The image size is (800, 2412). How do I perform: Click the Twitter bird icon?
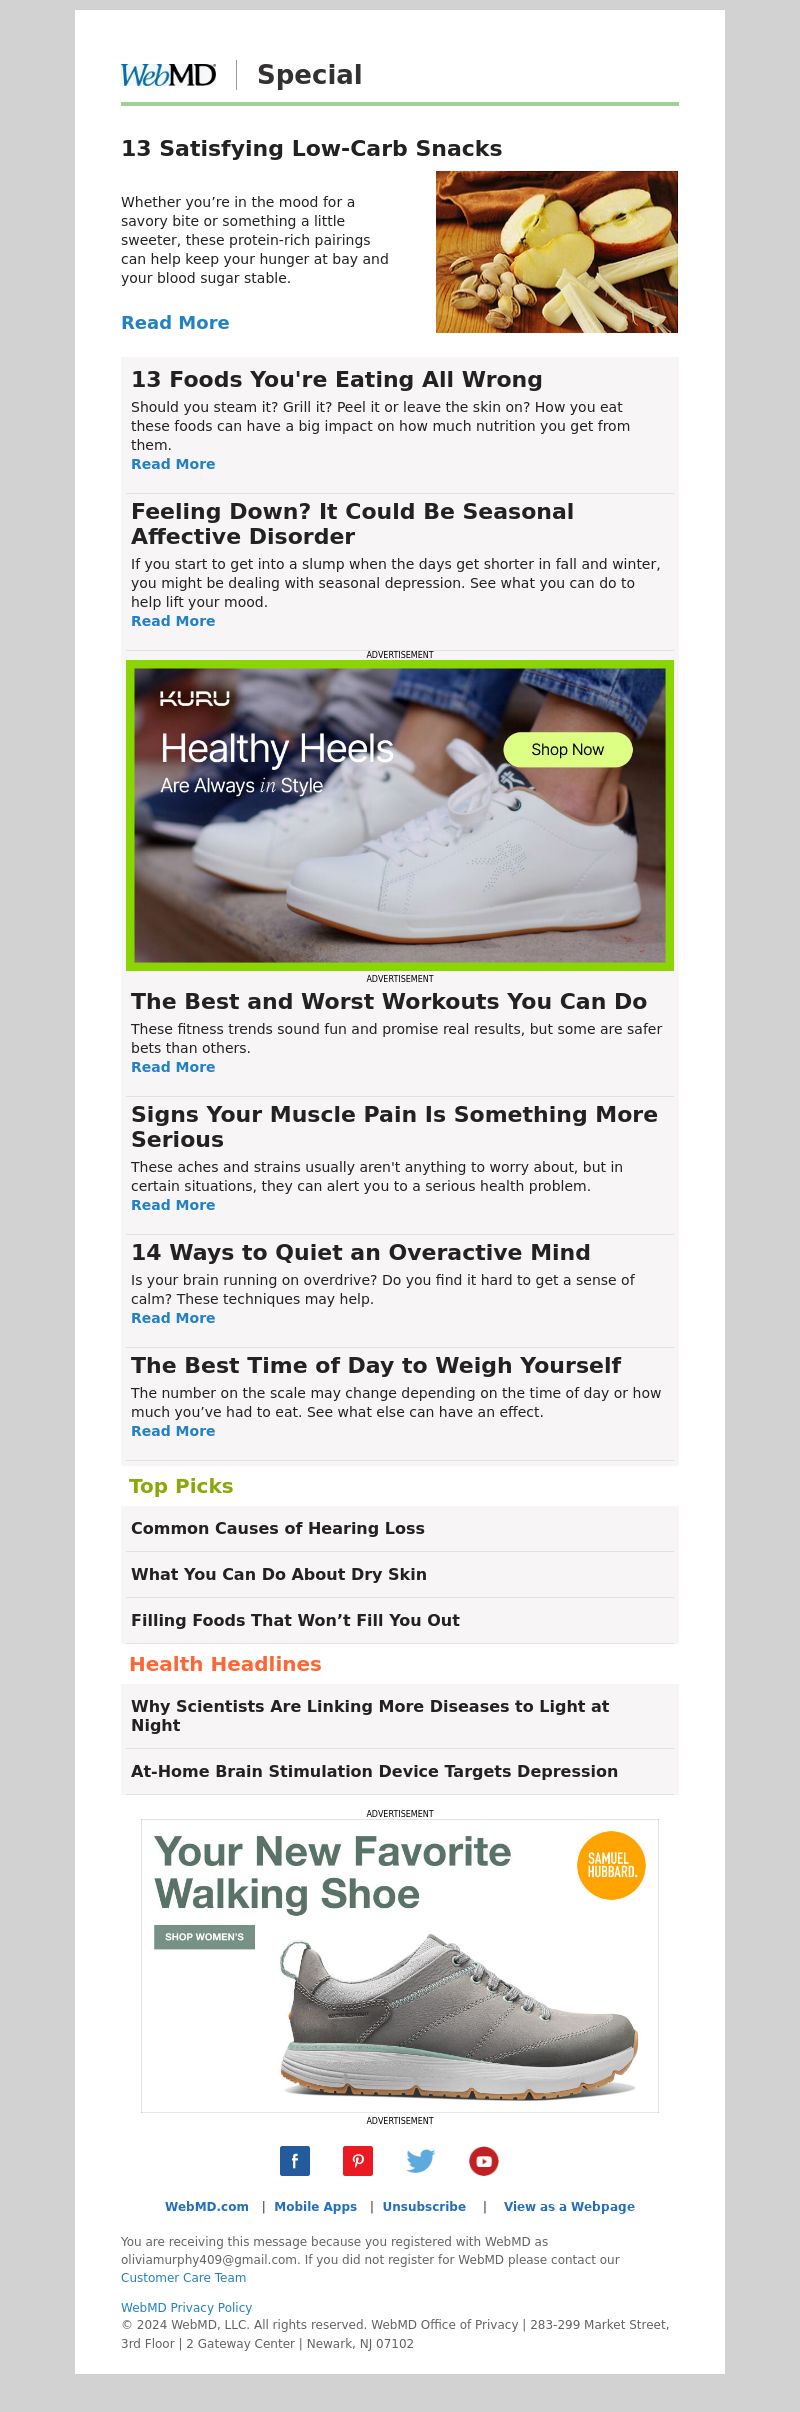[421, 2160]
